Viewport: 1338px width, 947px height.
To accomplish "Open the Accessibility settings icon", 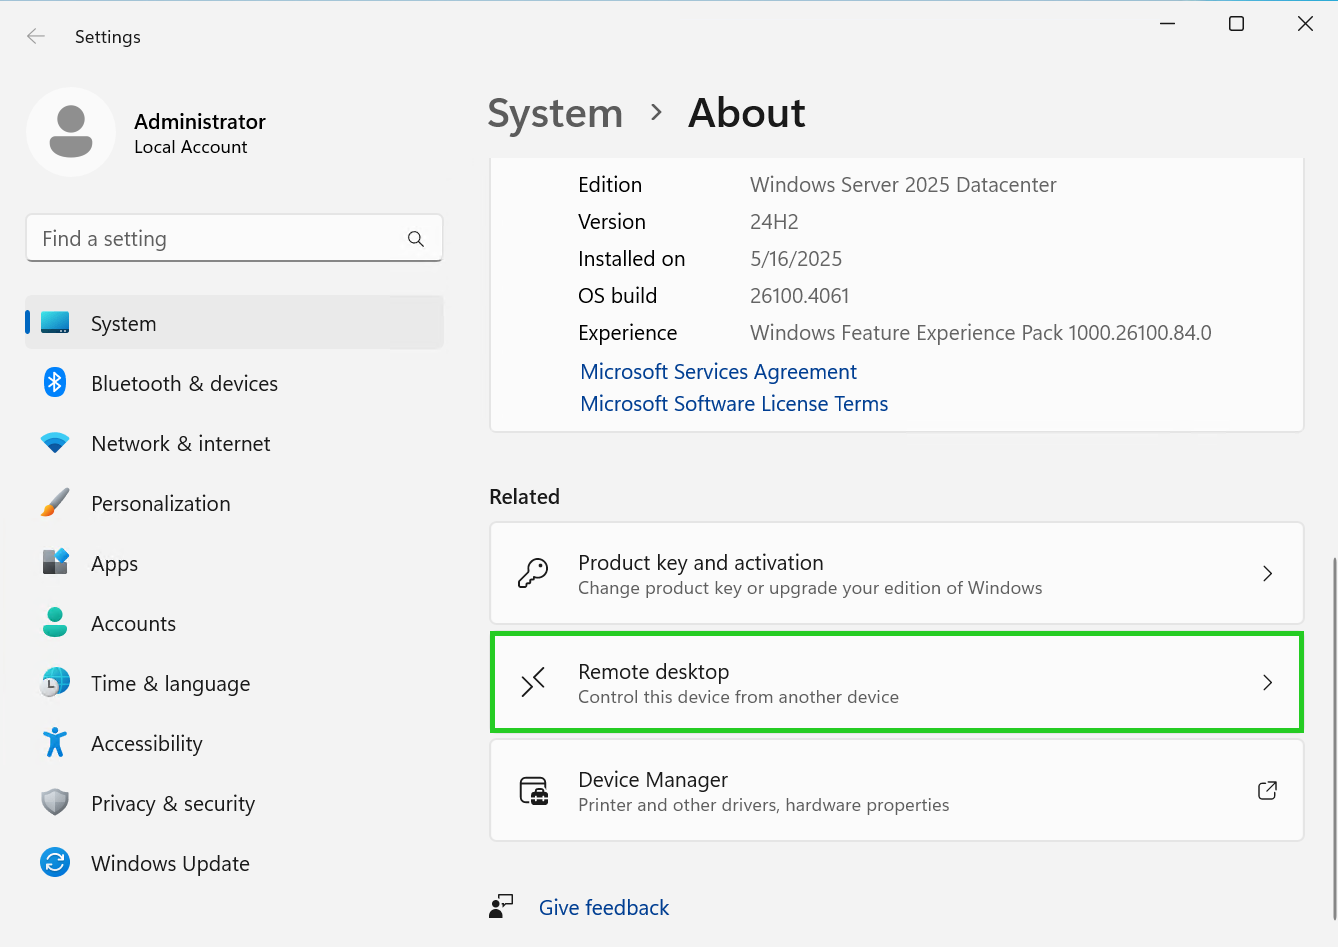I will (55, 743).
